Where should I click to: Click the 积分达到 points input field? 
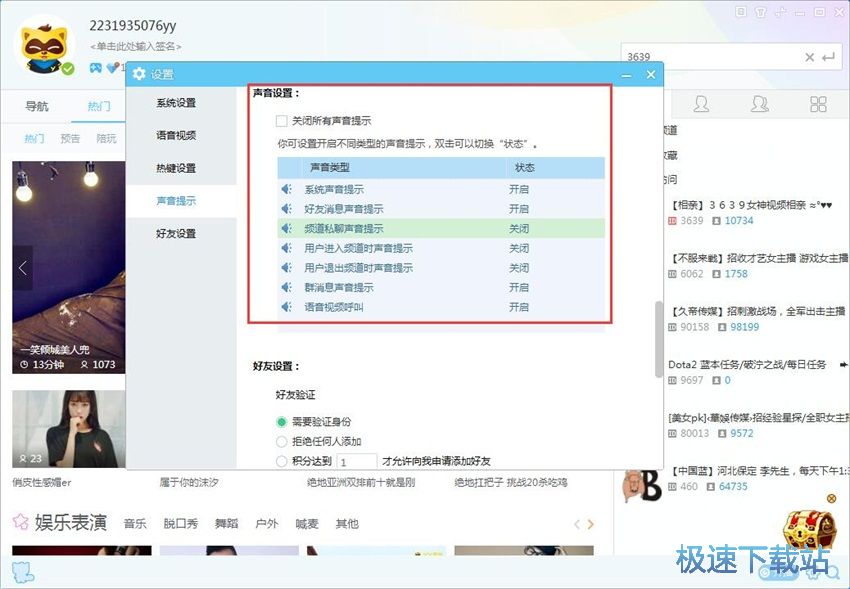tap(357, 462)
